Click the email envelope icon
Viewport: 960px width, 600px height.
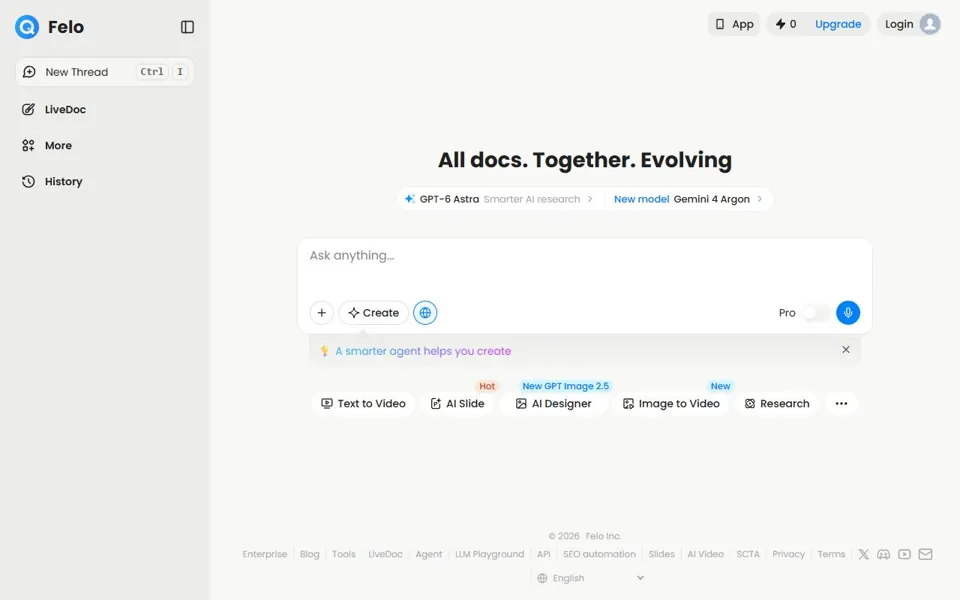point(925,554)
